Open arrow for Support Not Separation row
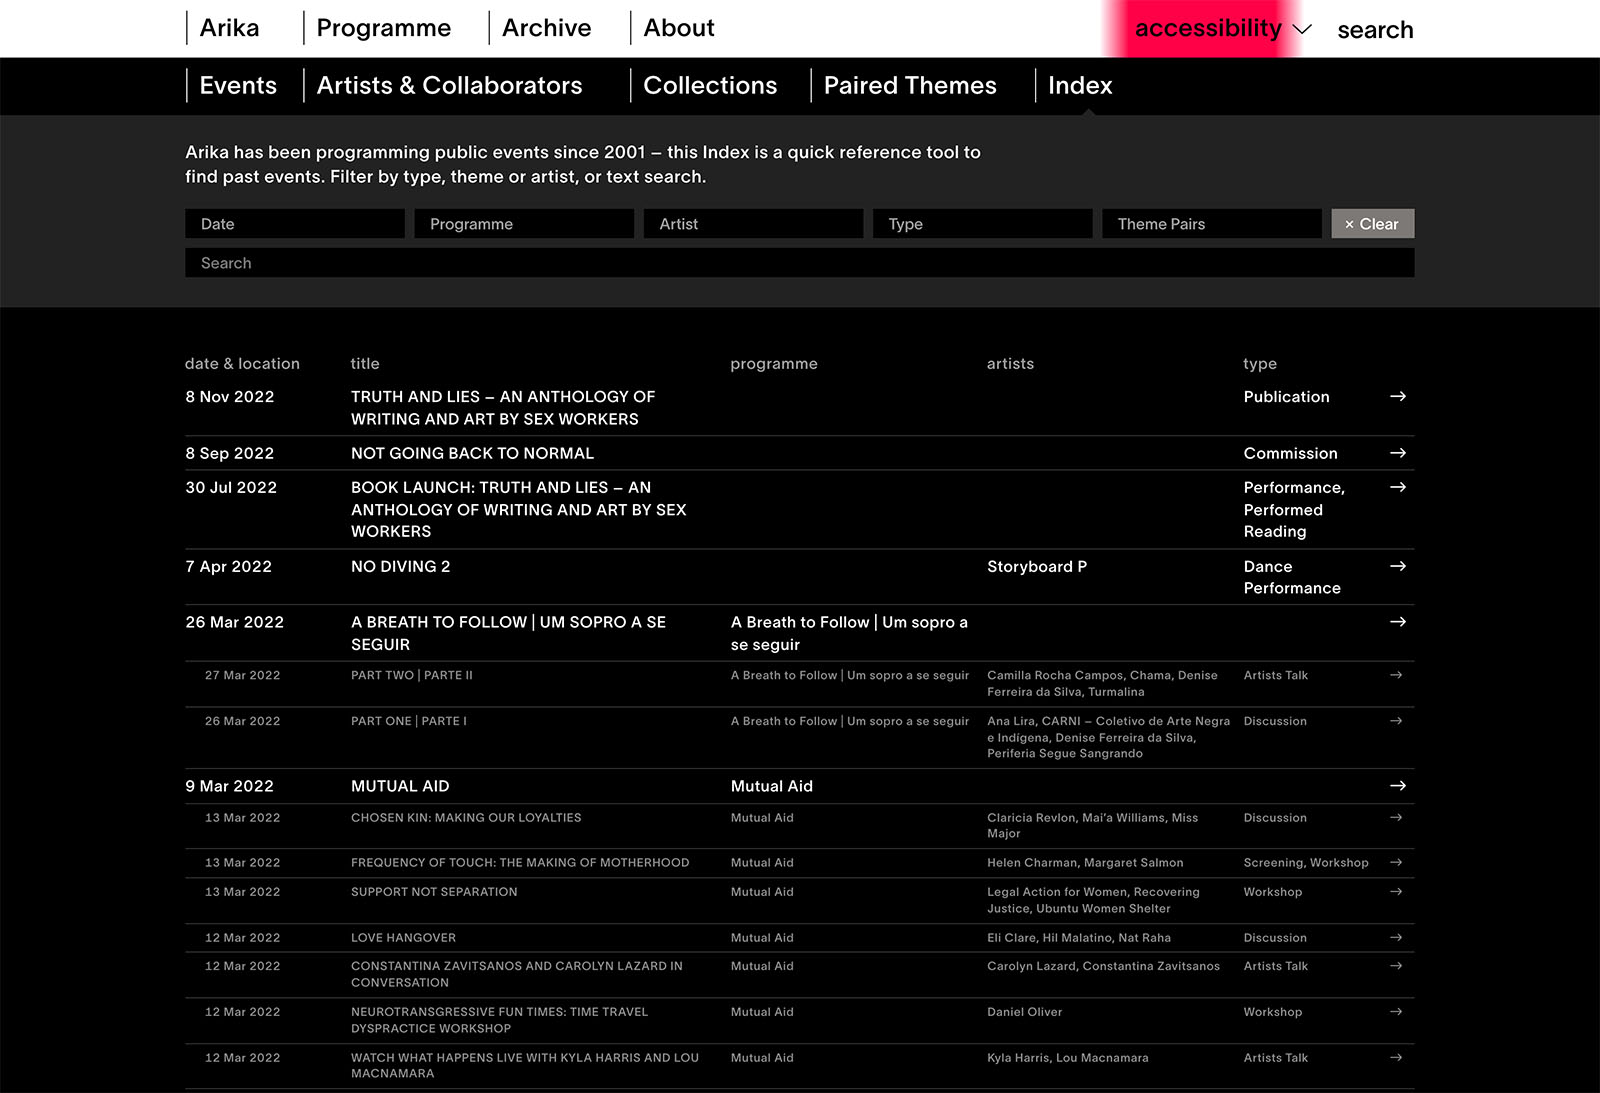Viewport: 1600px width, 1093px height. pyautogui.click(x=1396, y=892)
